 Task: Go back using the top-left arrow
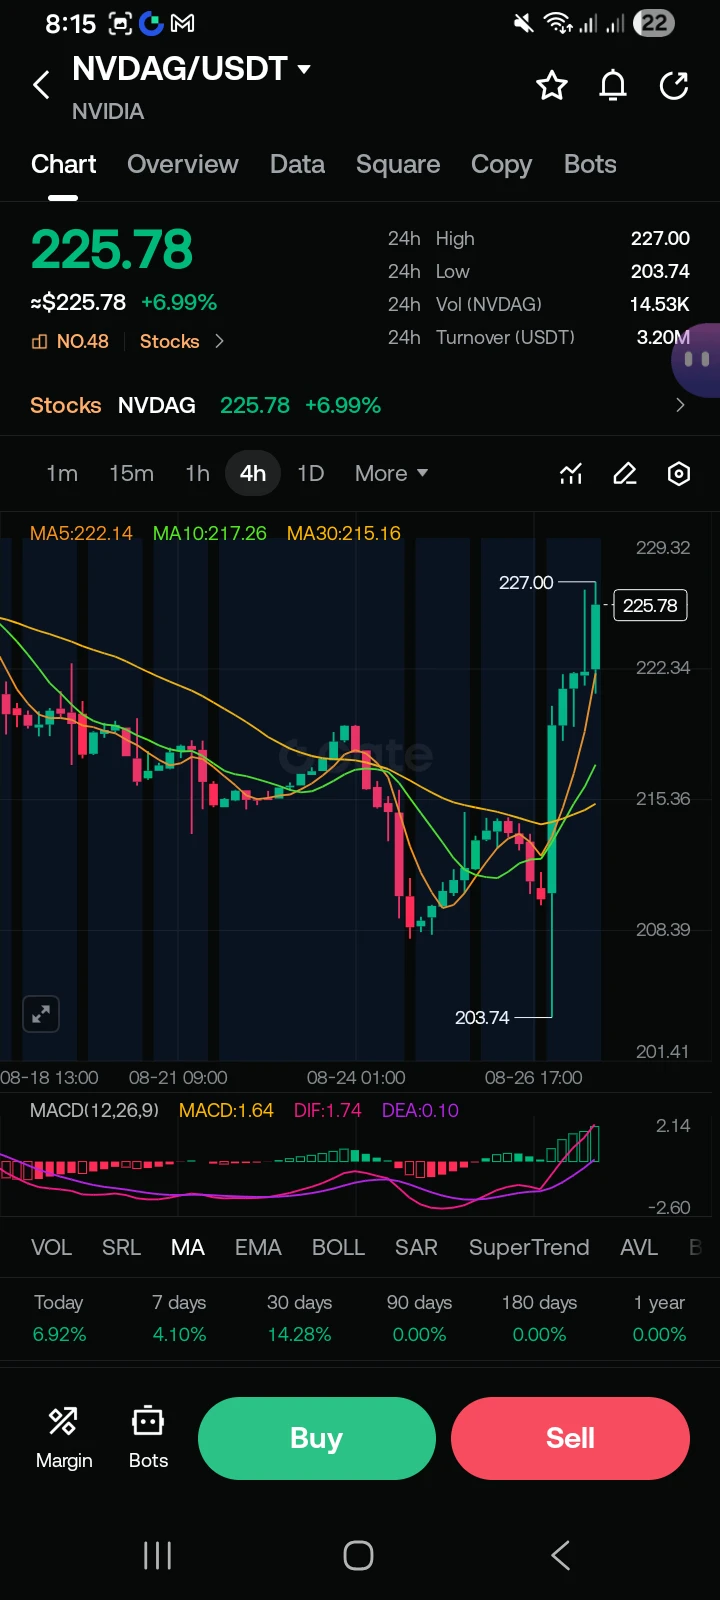click(41, 85)
